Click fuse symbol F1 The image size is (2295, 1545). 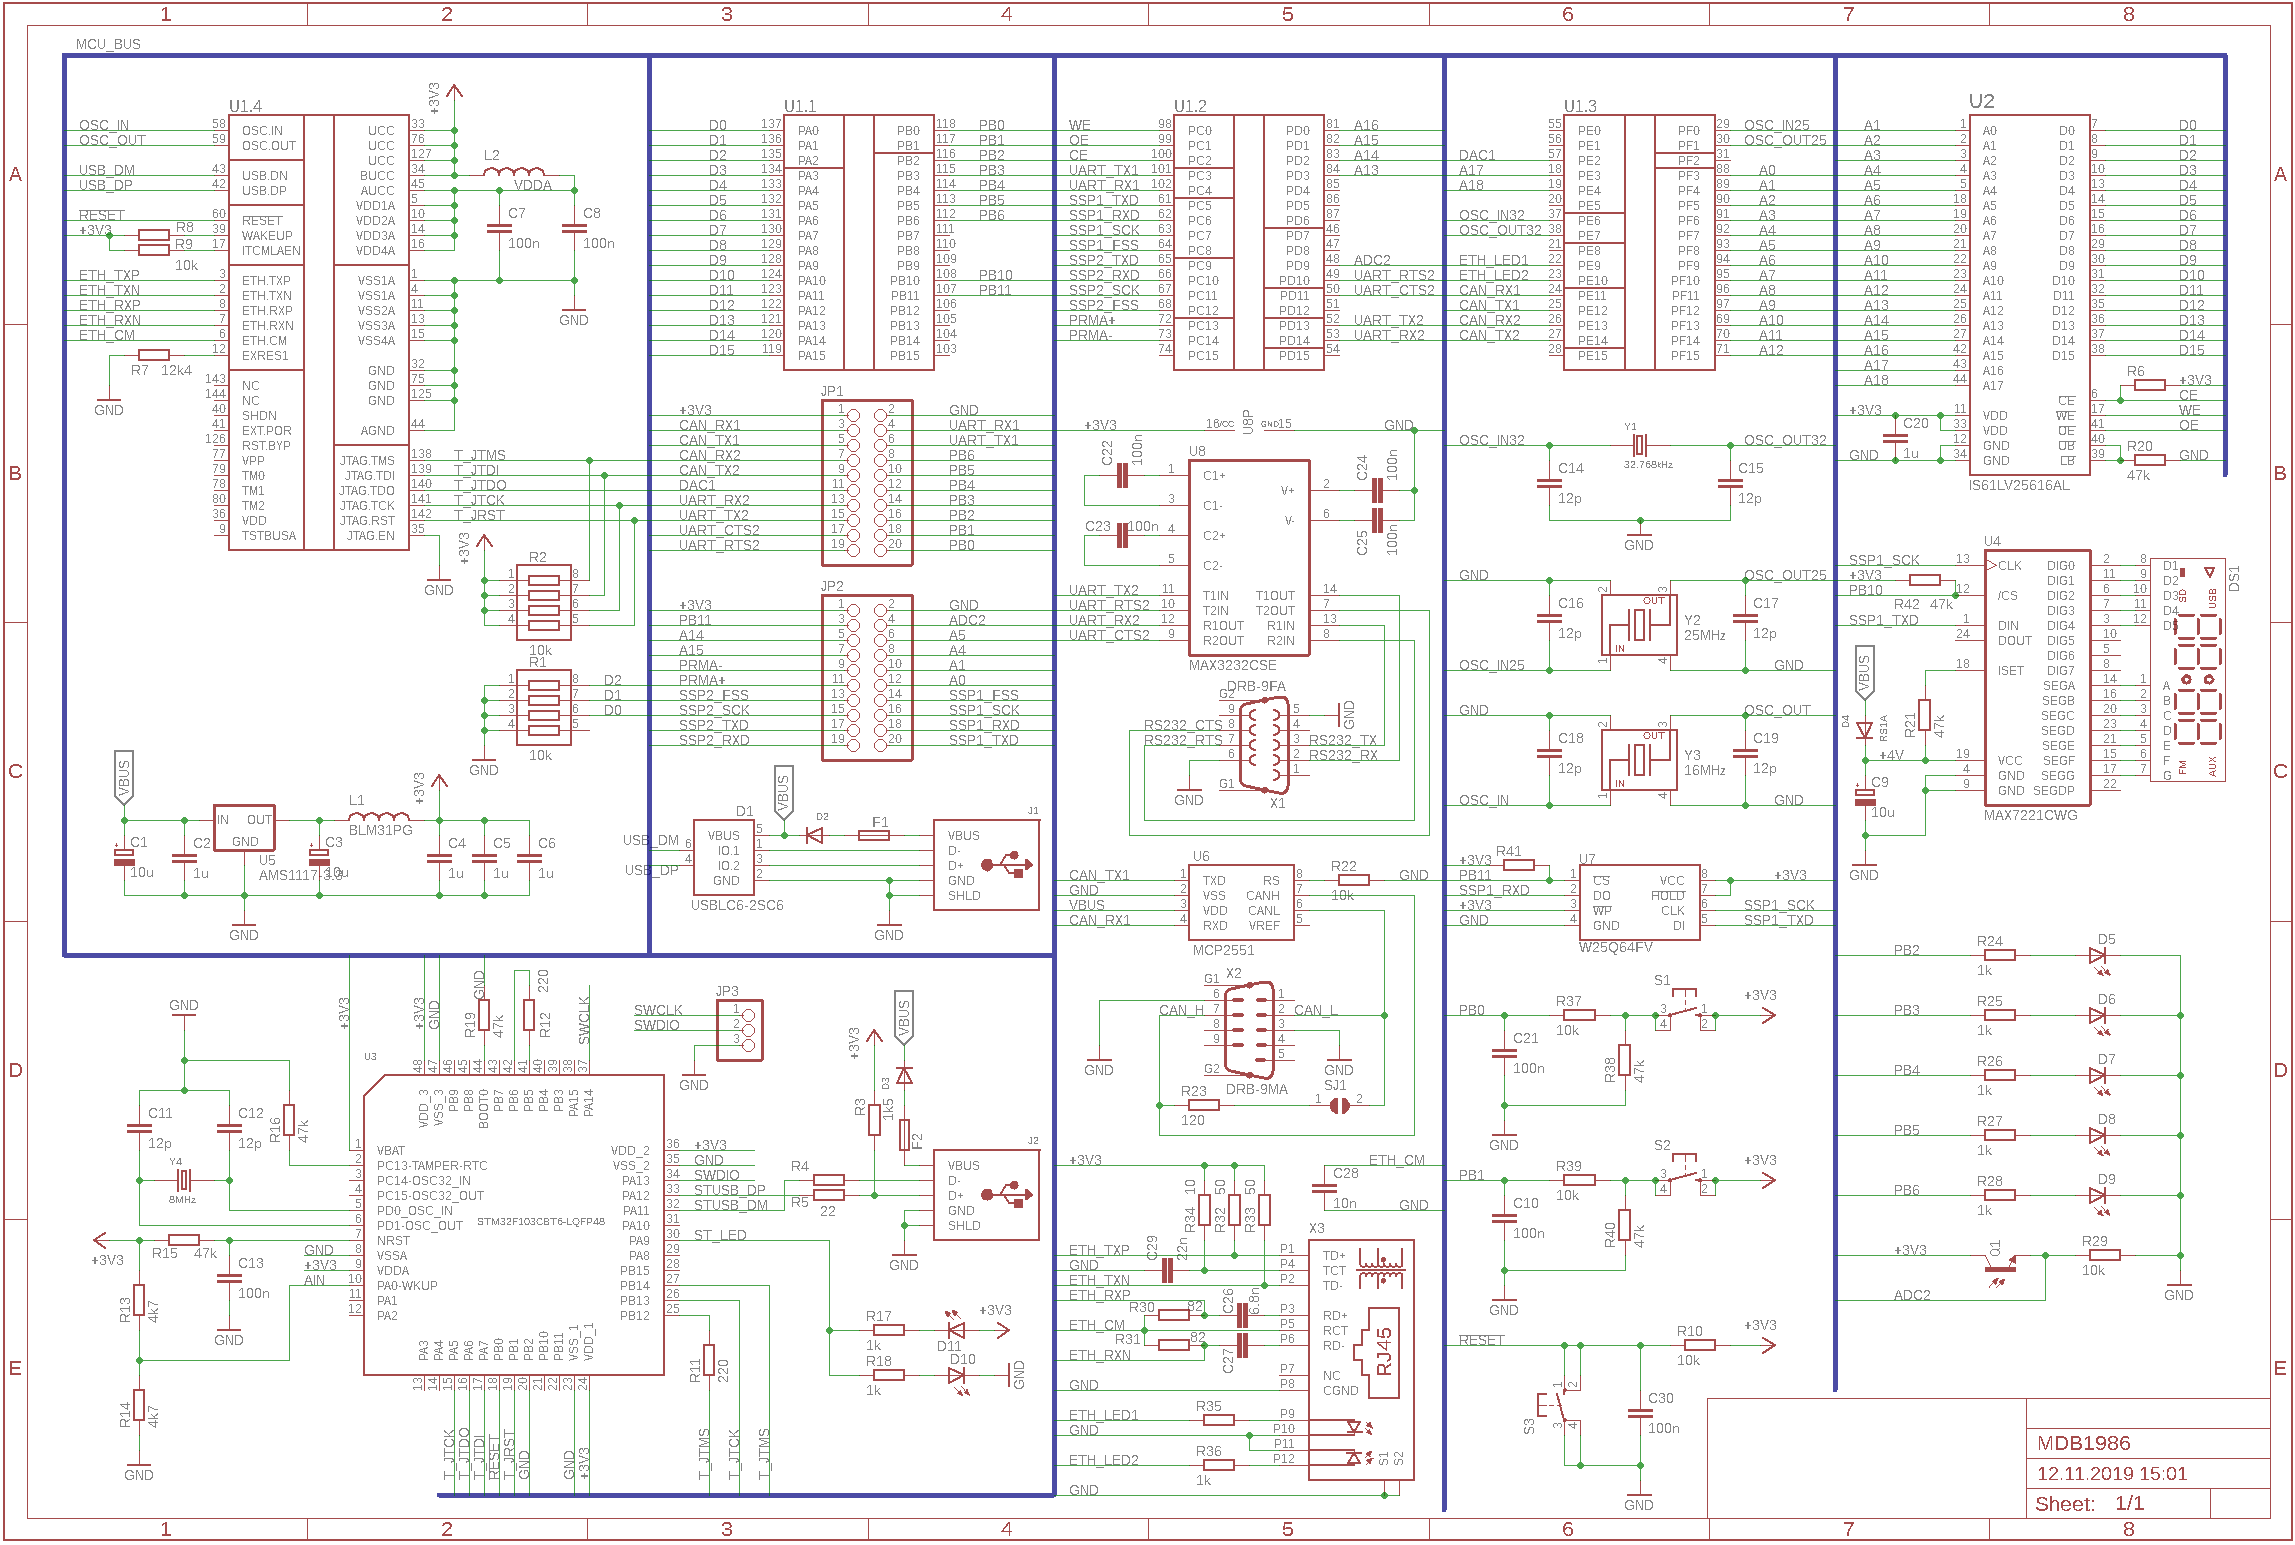click(x=874, y=835)
